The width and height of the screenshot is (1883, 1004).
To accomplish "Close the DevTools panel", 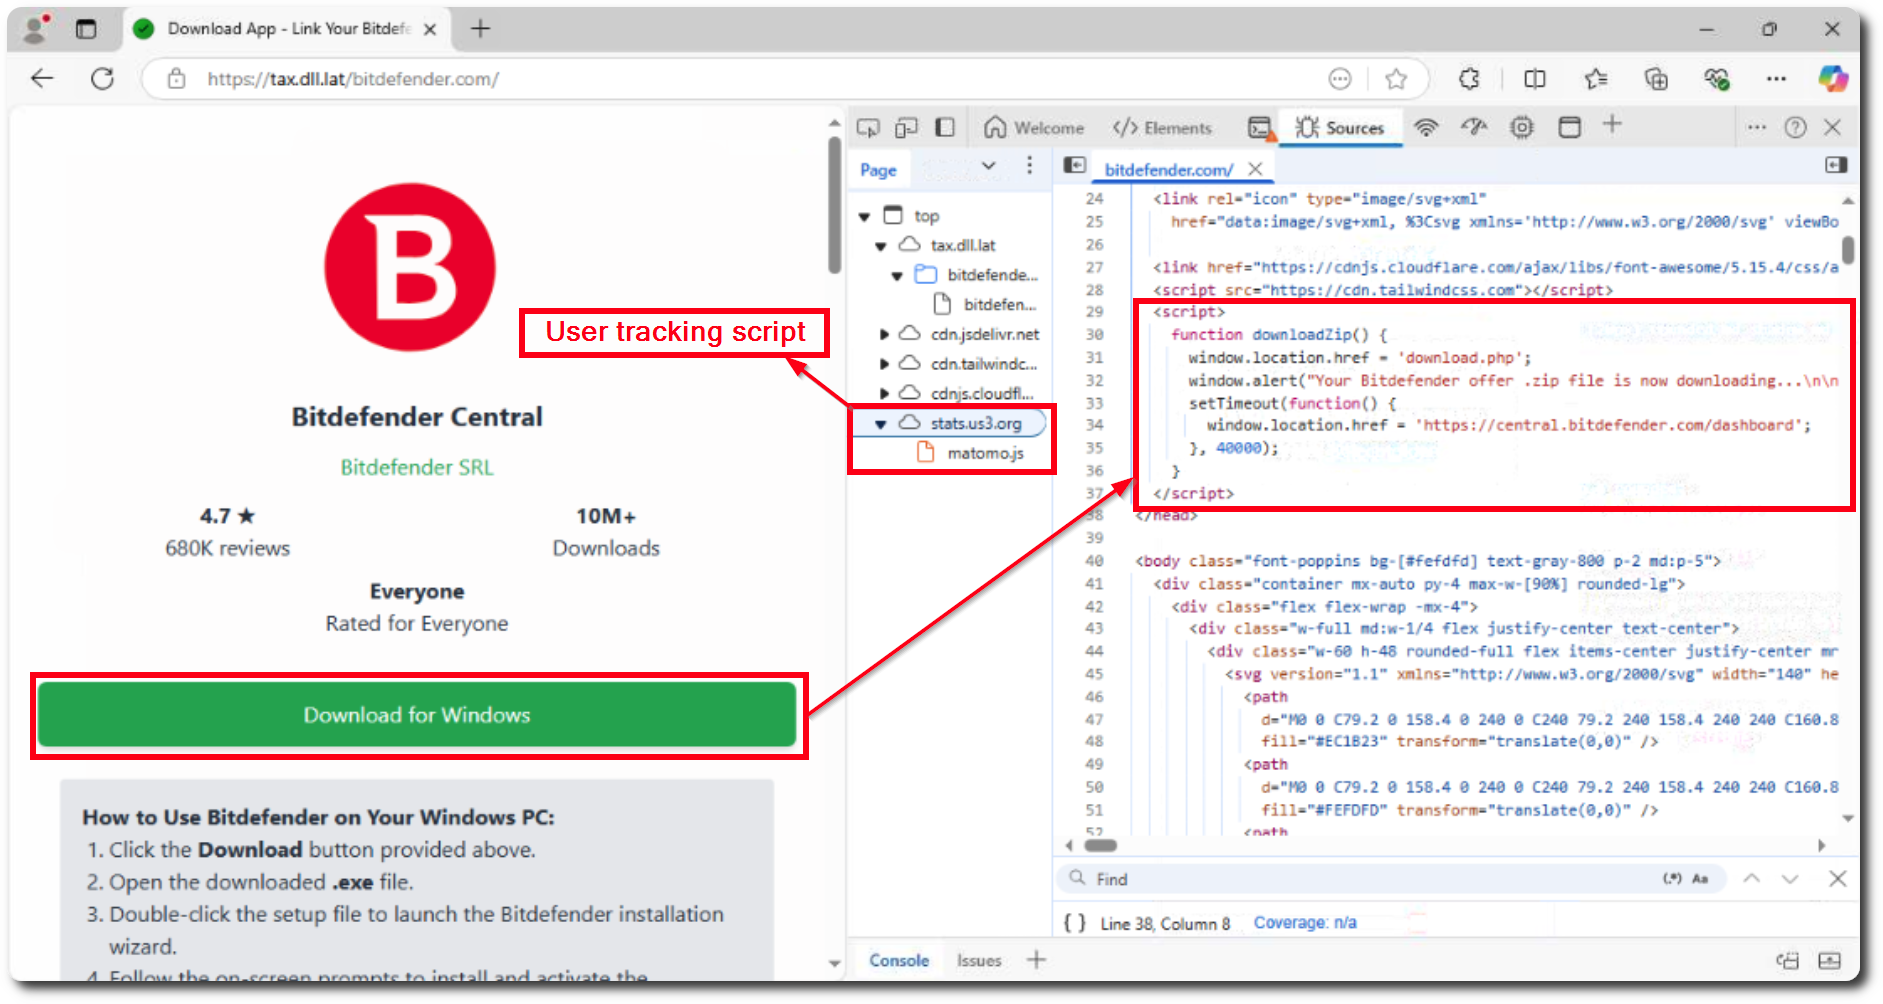I will 1832,127.
